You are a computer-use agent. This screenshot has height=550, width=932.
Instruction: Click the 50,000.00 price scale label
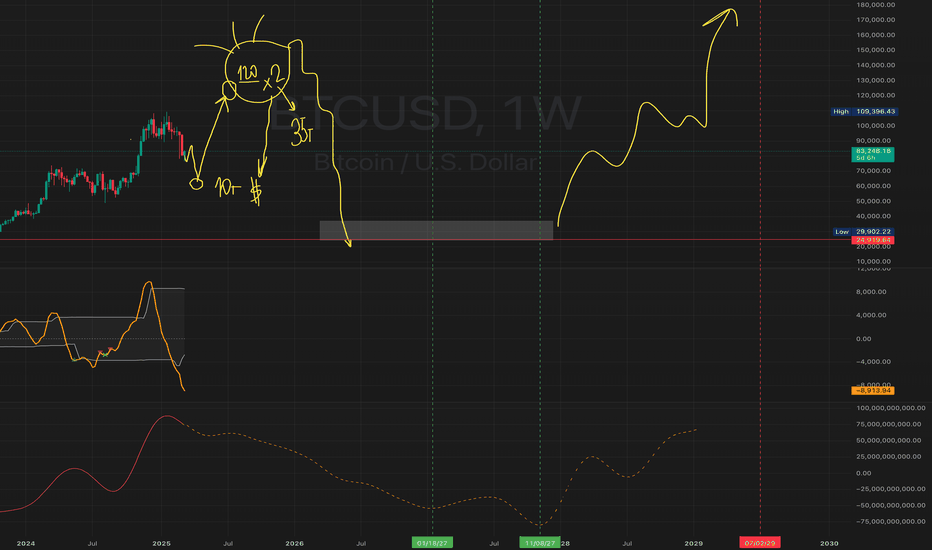pos(874,202)
